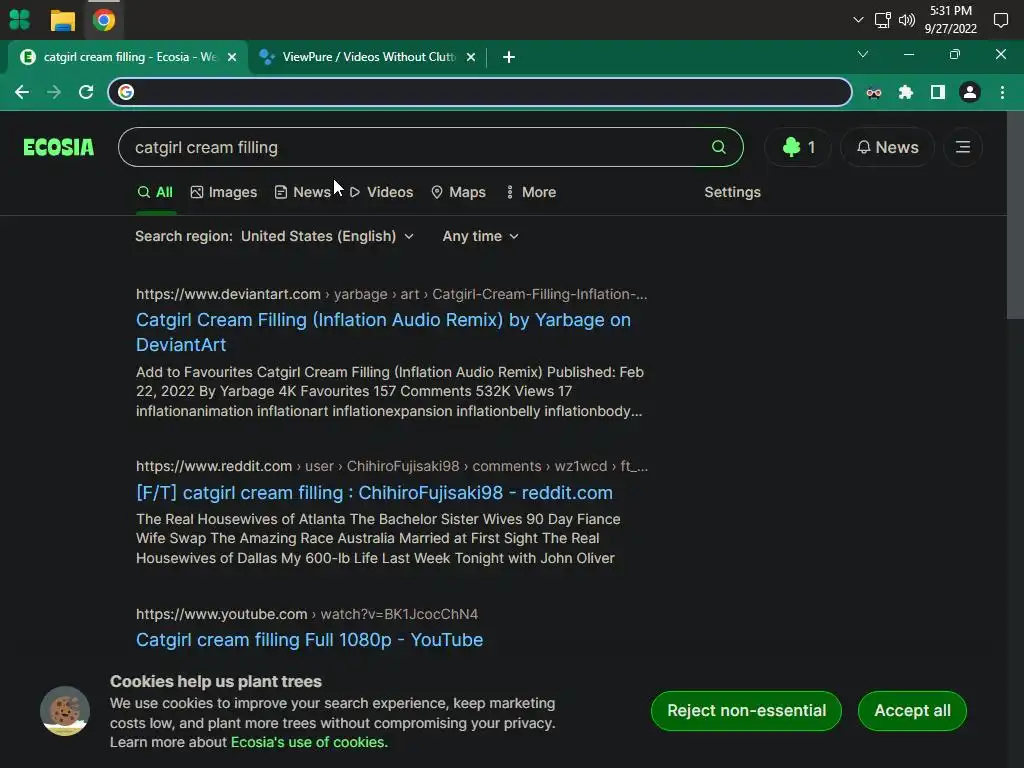Open the Any time filter dropdown

pyautogui.click(x=481, y=236)
